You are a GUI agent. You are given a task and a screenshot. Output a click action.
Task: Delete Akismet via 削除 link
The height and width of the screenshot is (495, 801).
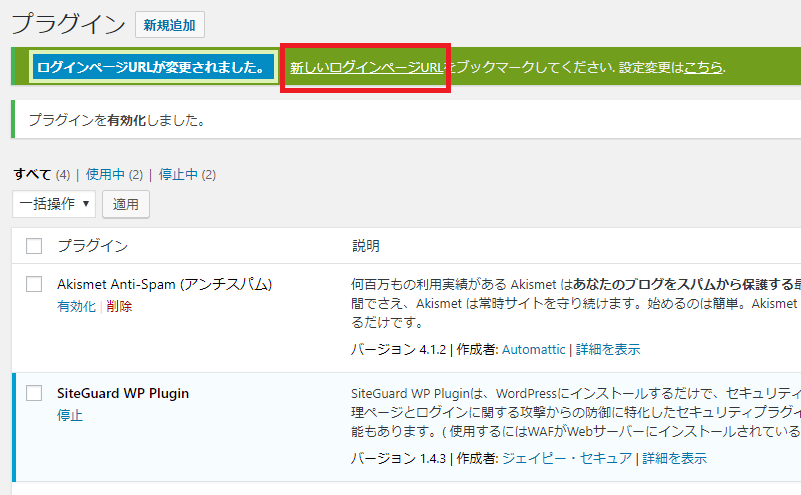tap(120, 307)
